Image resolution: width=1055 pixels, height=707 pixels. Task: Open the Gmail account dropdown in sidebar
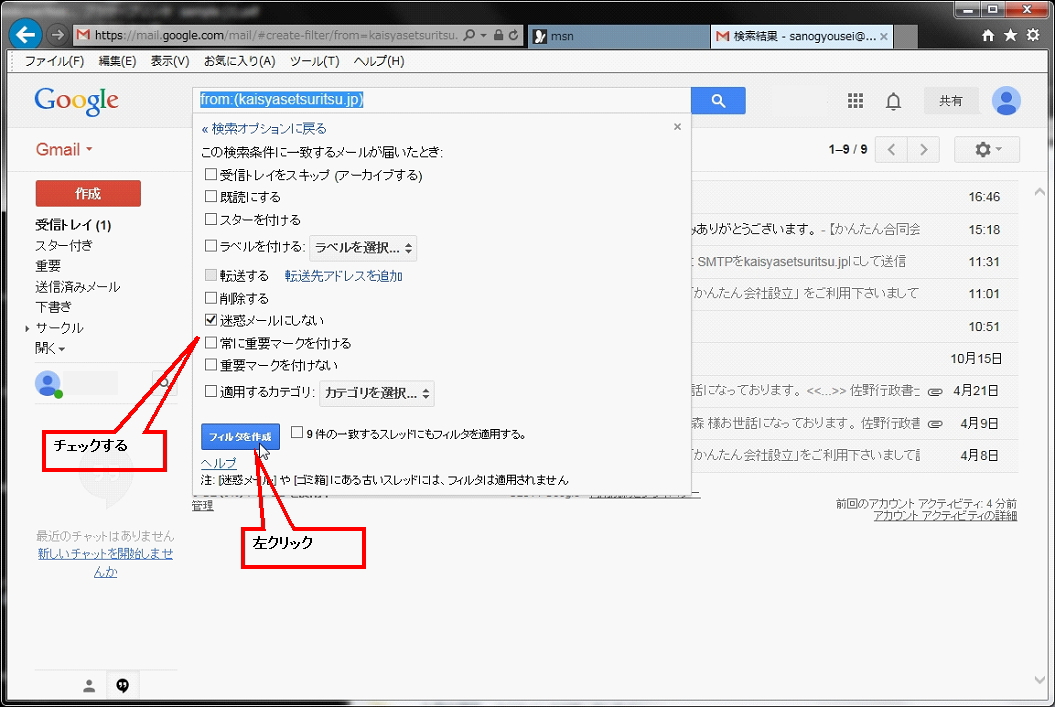63,148
